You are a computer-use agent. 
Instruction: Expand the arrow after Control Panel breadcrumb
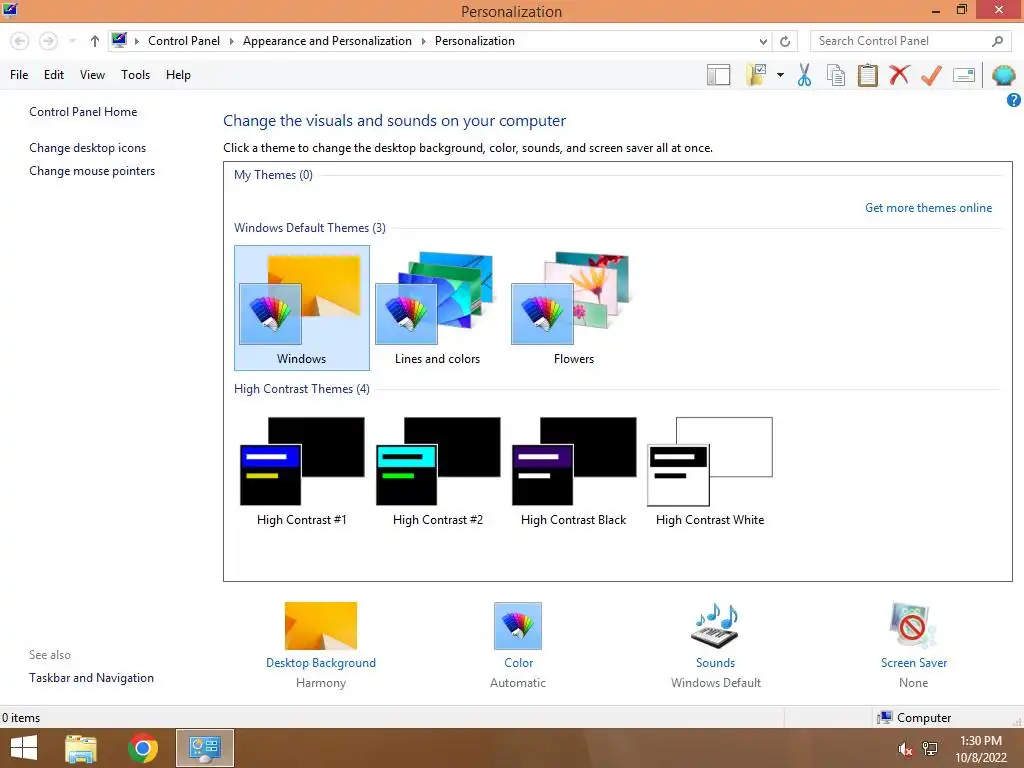[x=231, y=41]
